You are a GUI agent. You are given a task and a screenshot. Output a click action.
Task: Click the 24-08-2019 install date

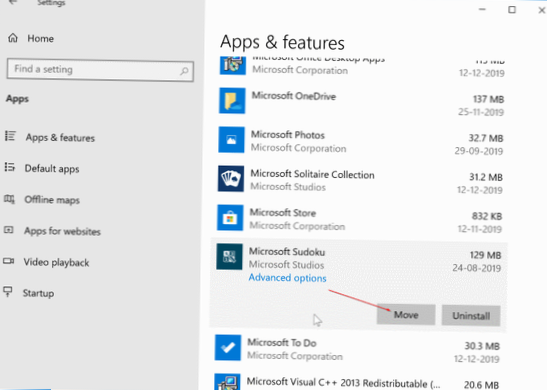(477, 268)
